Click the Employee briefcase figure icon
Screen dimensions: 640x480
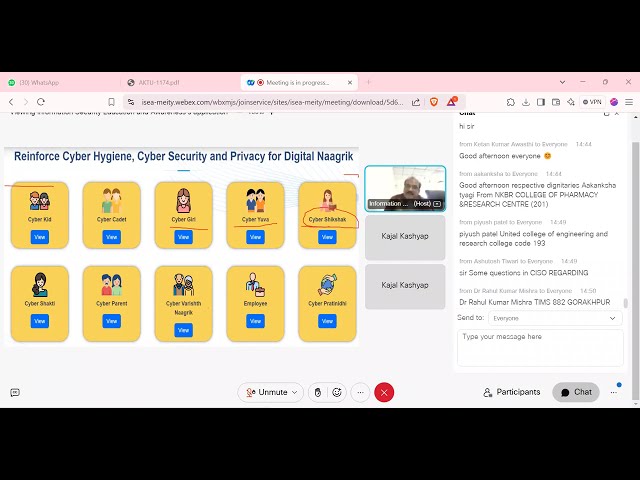point(256,285)
